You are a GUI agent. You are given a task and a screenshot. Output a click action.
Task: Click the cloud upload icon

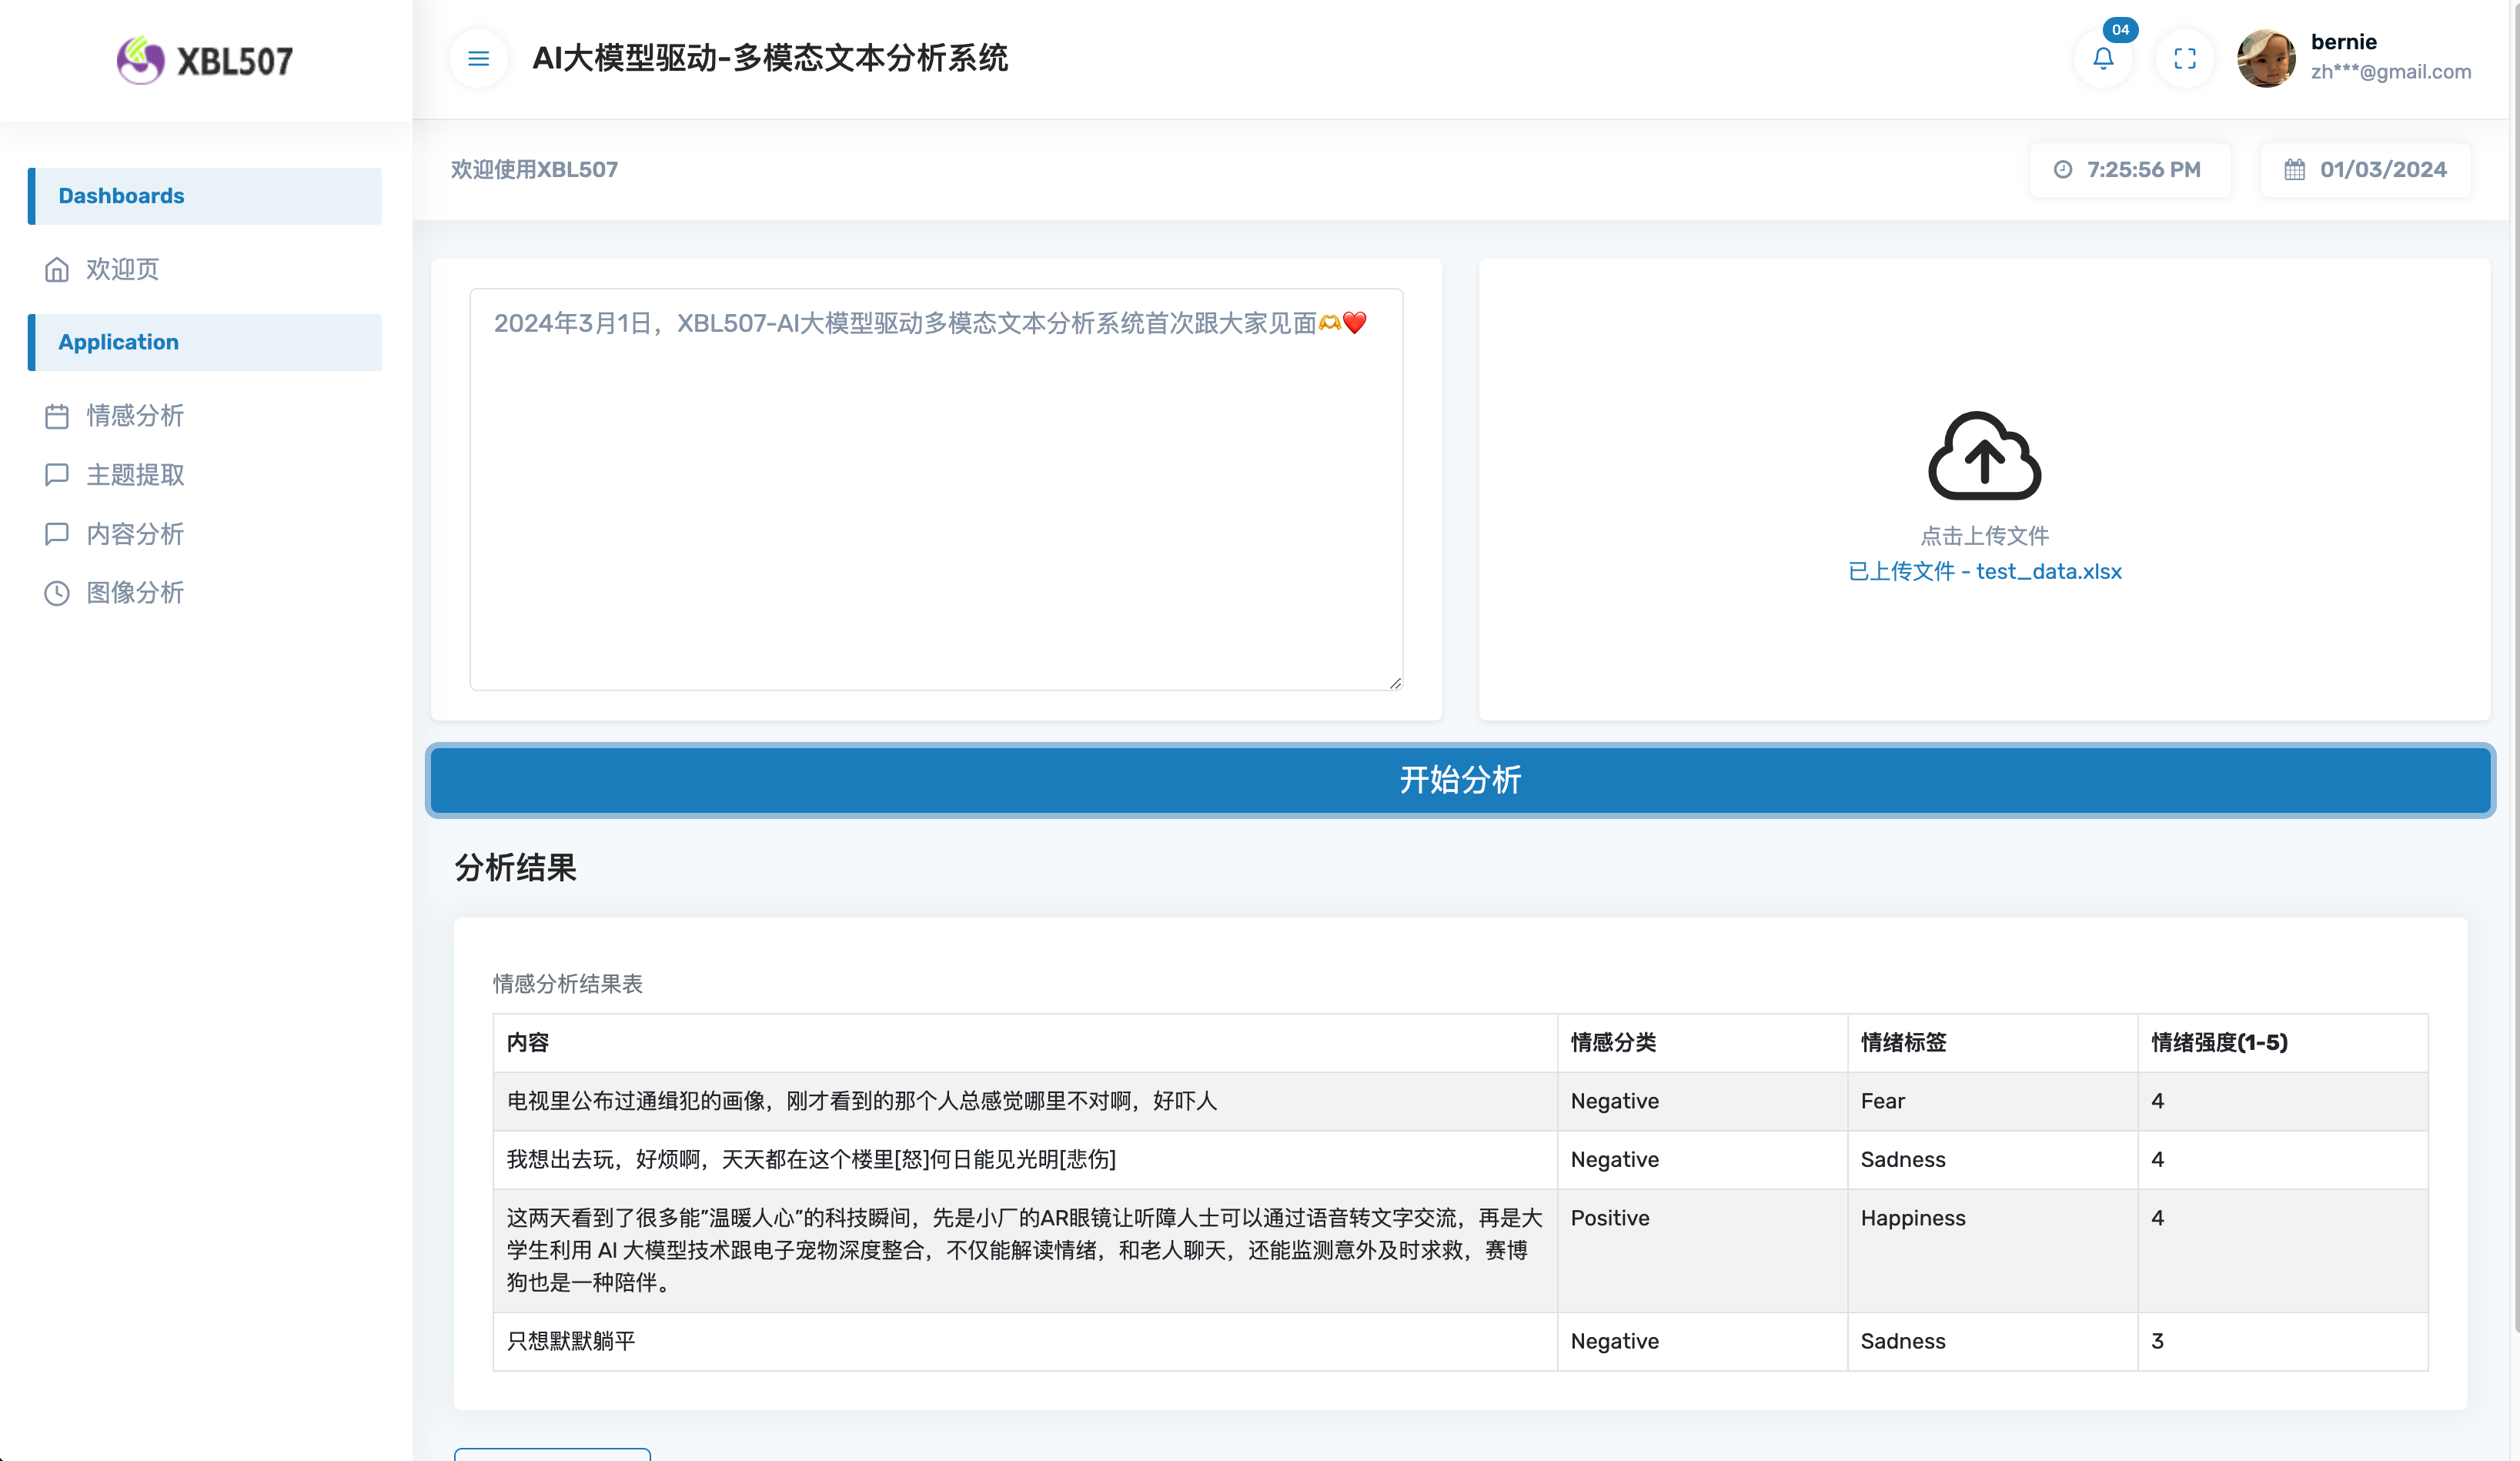pos(1984,456)
